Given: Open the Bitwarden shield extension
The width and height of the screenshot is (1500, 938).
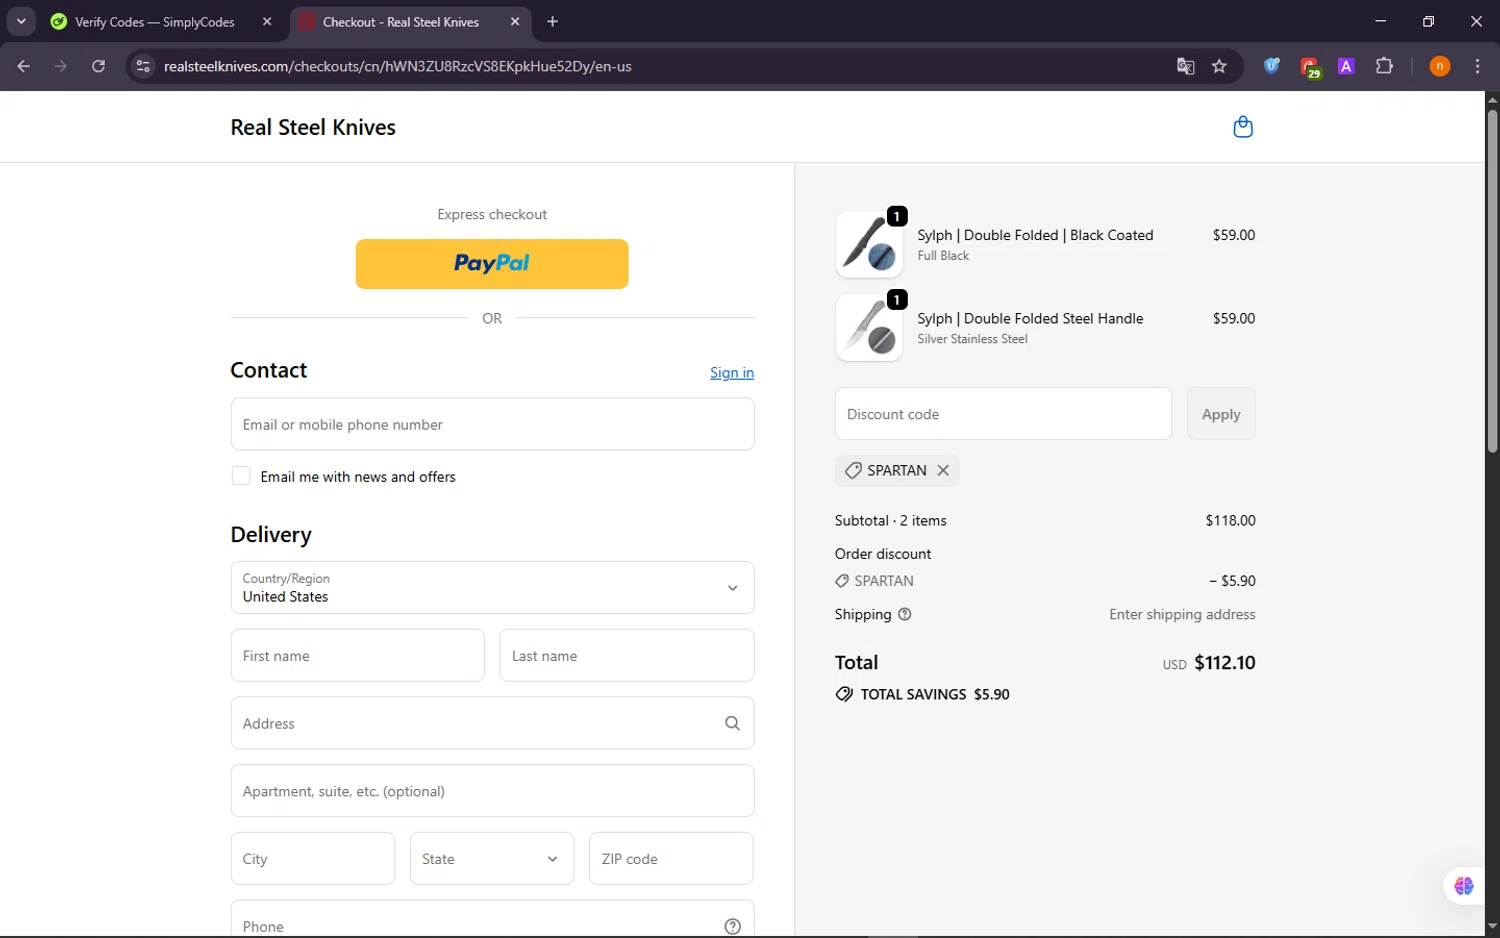Looking at the screenshot, I should (x=1272, y=66).
